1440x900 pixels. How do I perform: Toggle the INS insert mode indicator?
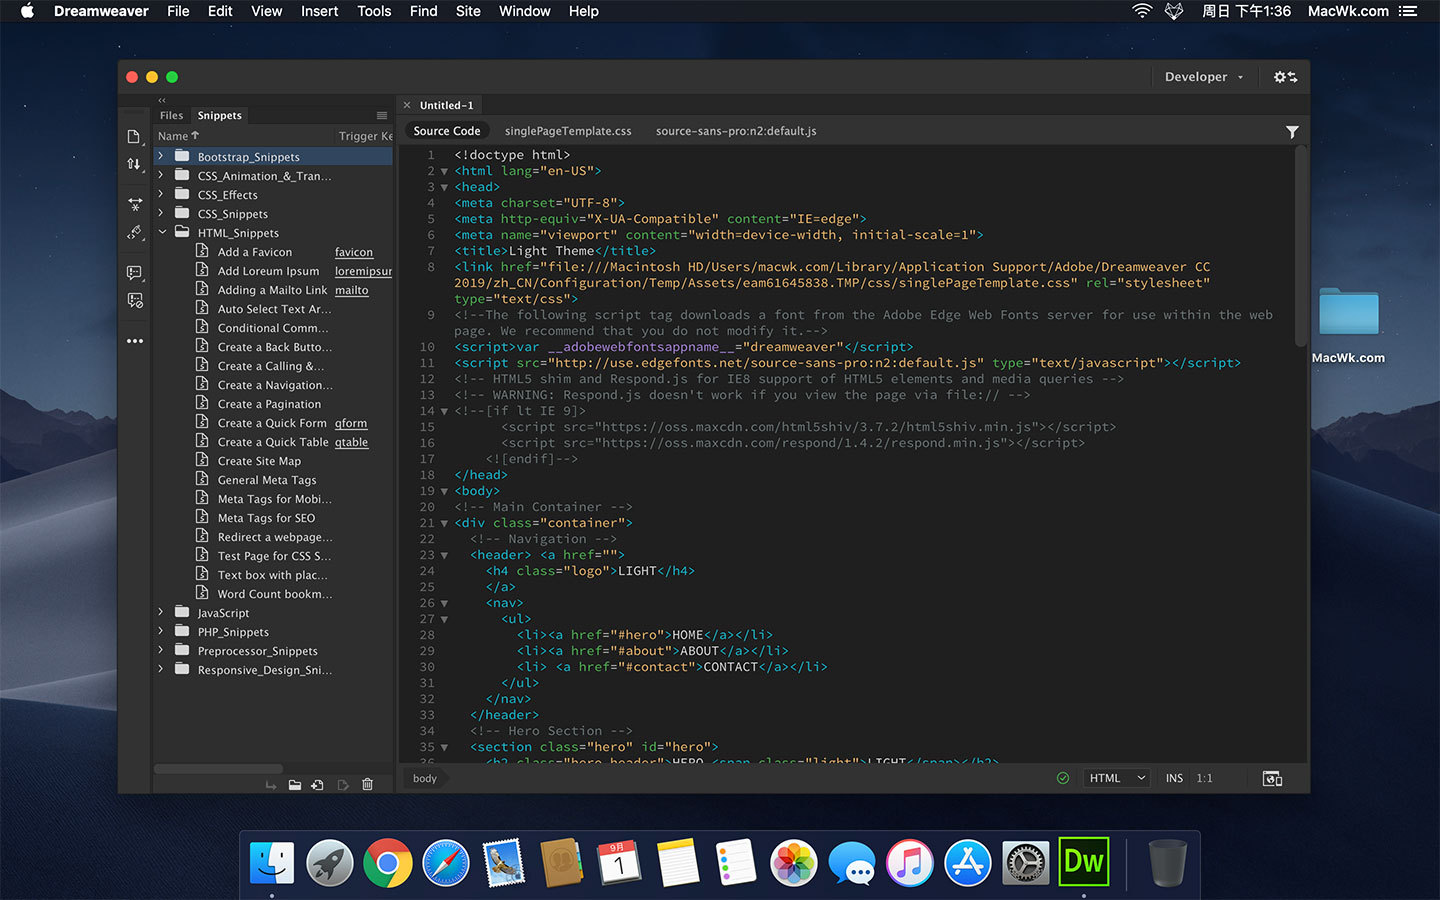coord(1174,778)
